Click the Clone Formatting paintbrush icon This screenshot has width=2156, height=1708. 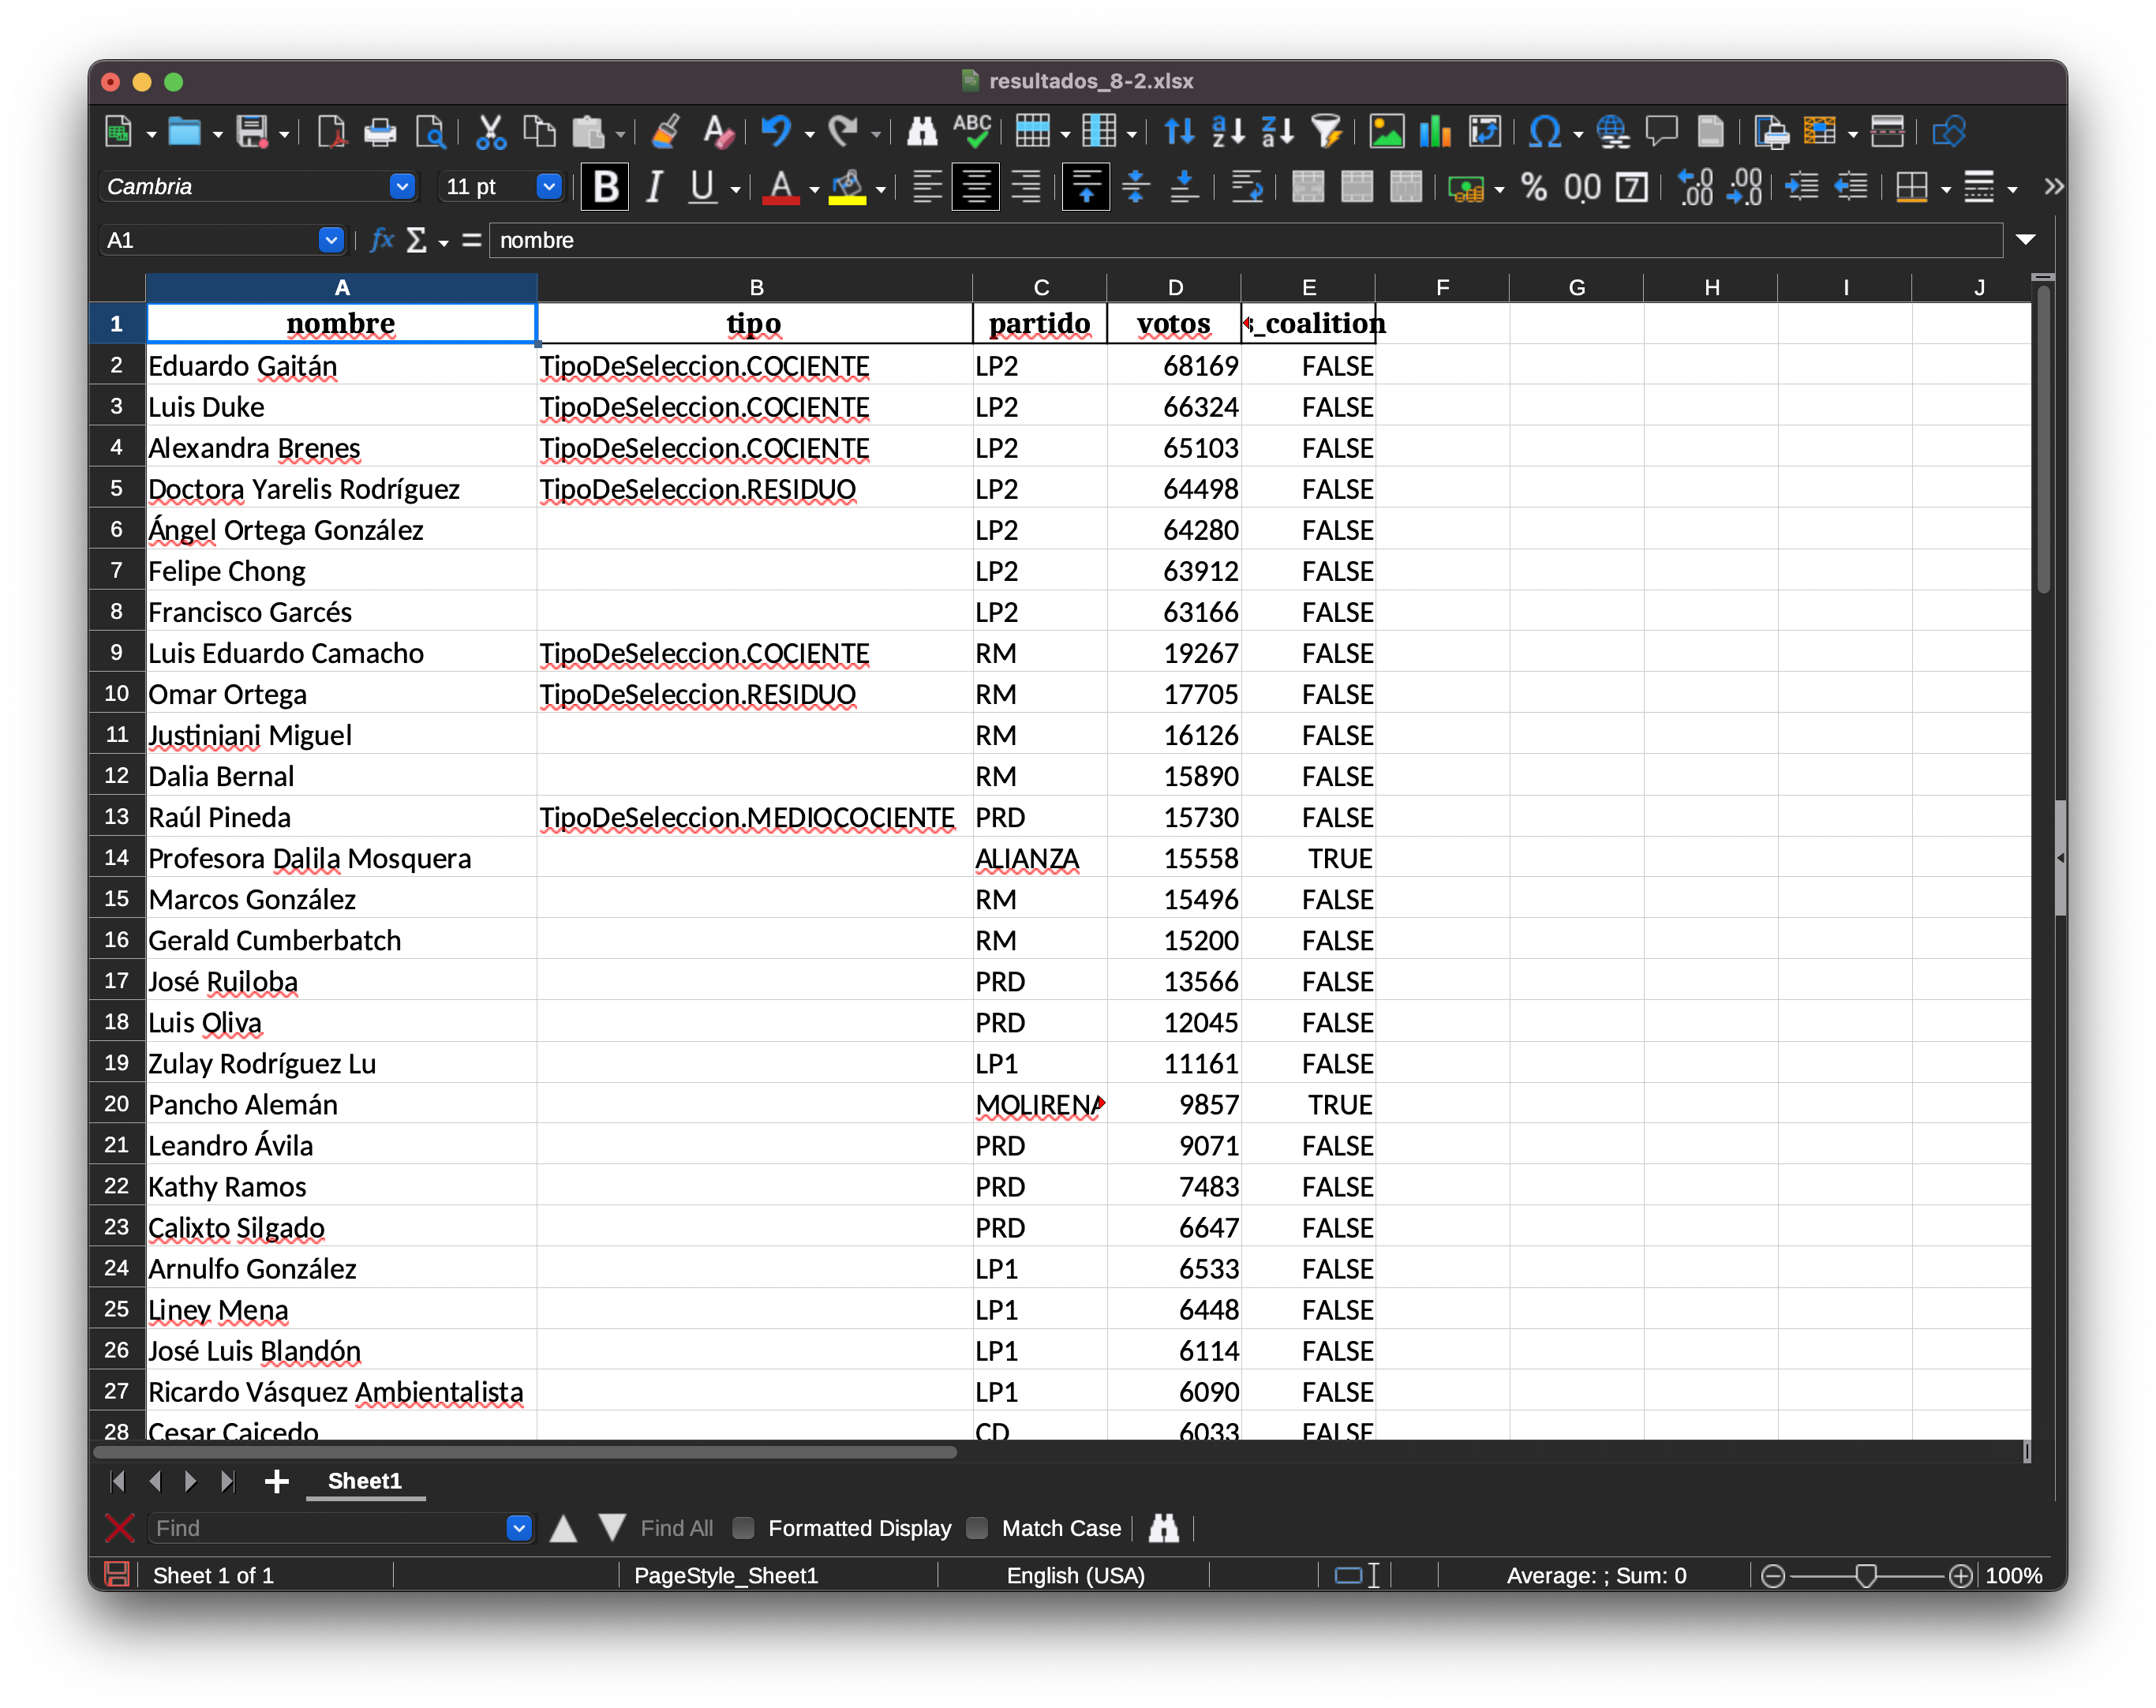[x=666, y=132]
